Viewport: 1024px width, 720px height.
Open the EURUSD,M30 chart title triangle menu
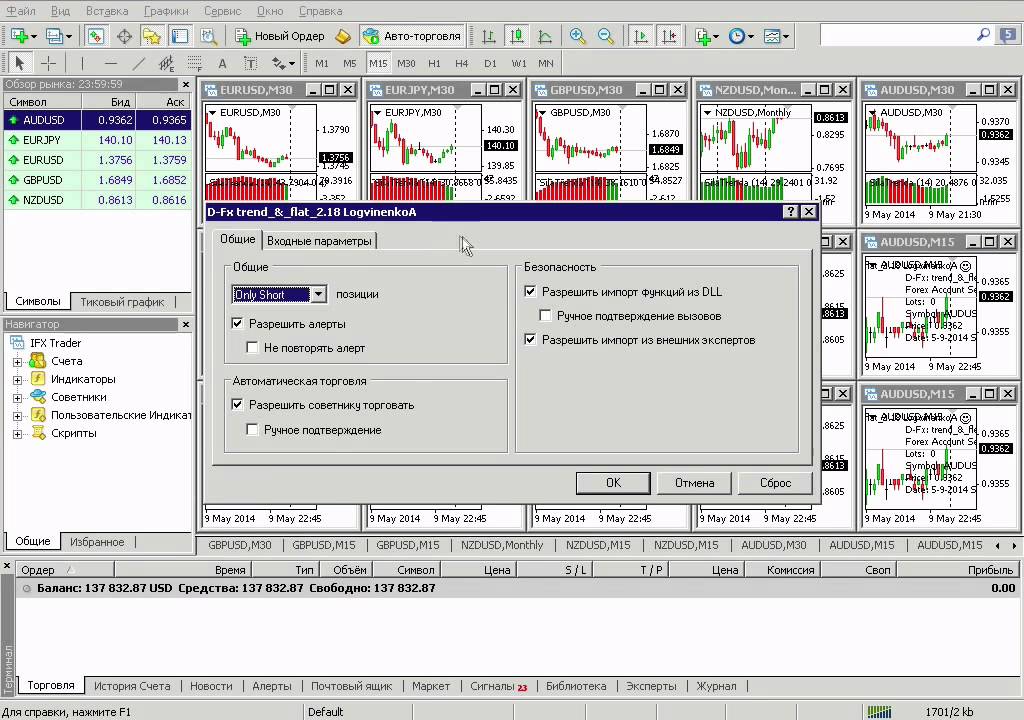coord(212,113)
